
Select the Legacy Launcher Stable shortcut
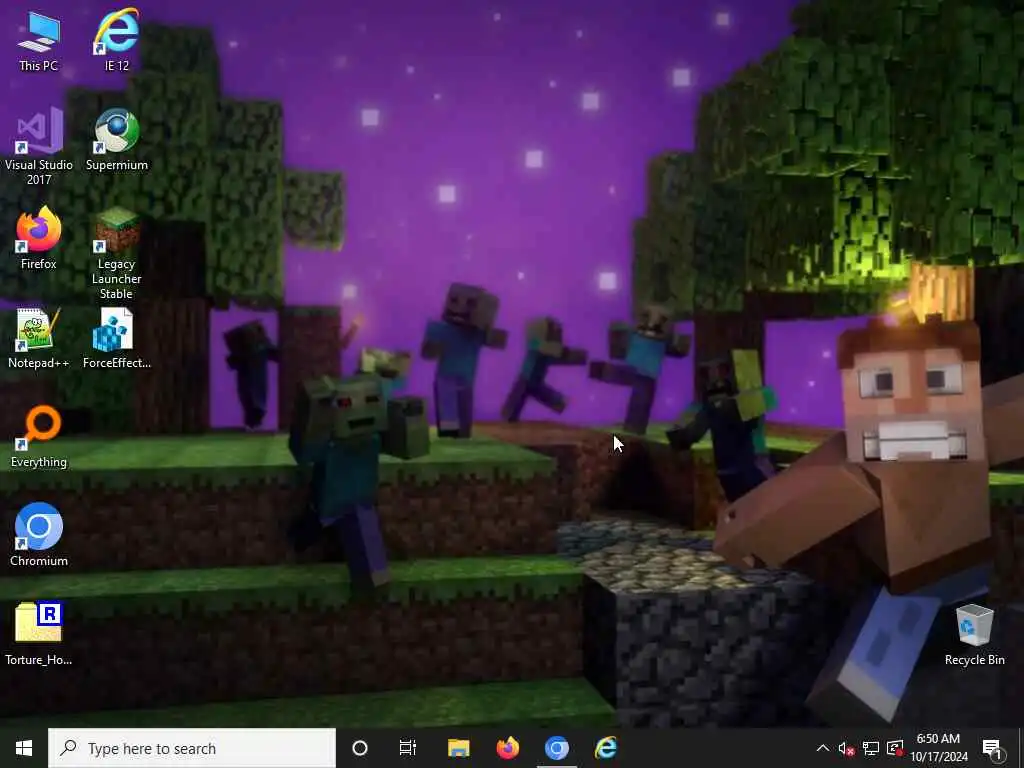[x=116, y=253]
